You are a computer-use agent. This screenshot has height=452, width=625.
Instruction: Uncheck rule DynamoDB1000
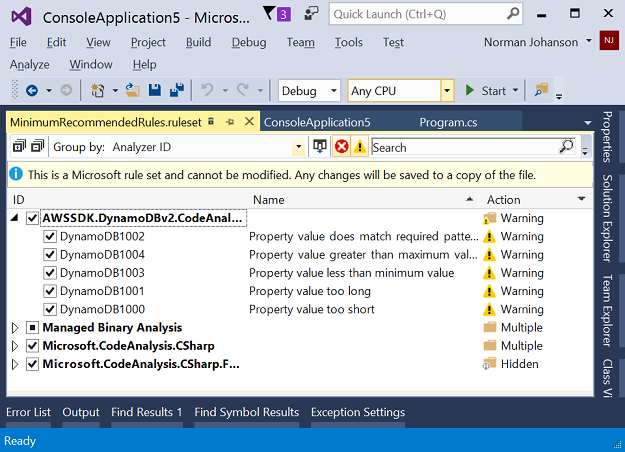coord(49,309)
